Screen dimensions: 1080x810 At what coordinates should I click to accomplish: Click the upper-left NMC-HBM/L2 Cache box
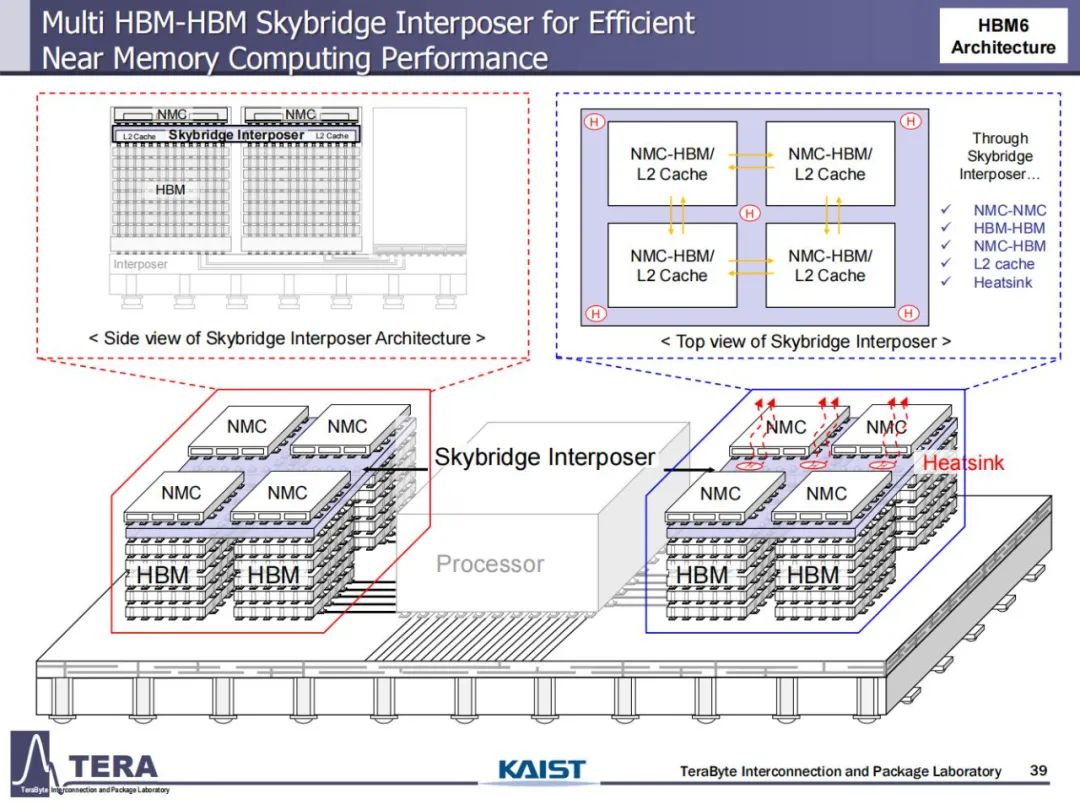(672, 164)
